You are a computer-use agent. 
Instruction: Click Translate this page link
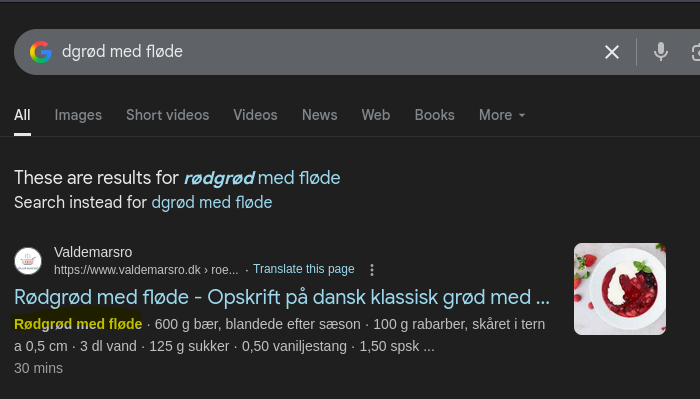pyautogui.click(x=304, y=269)
